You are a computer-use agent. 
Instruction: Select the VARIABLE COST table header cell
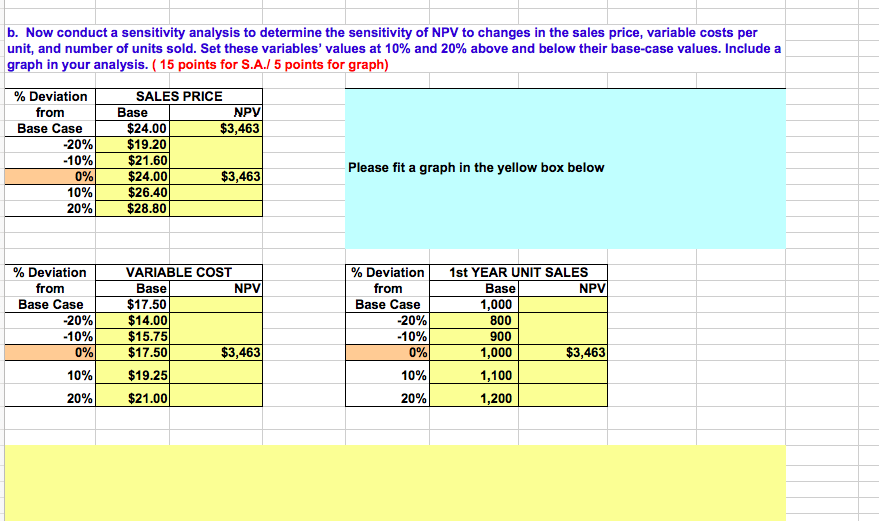click(x=179, y=273)
